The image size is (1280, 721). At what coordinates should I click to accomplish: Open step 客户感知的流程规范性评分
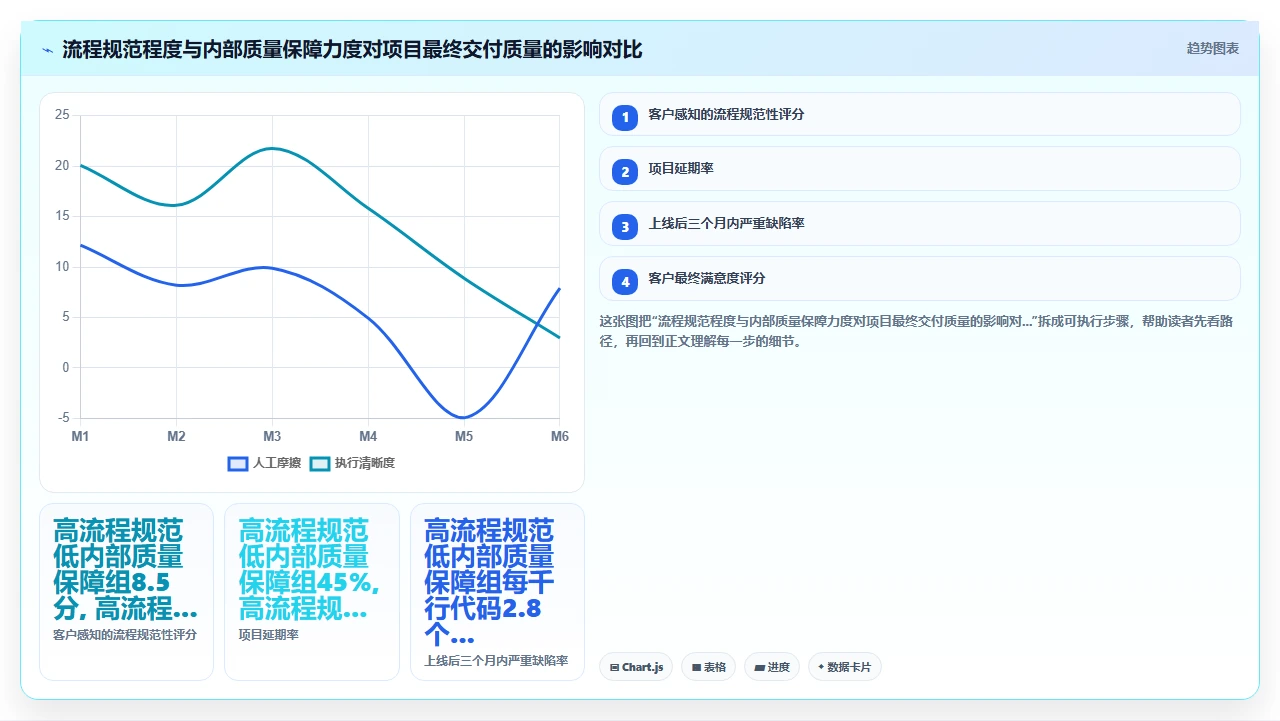coord(920,114)
